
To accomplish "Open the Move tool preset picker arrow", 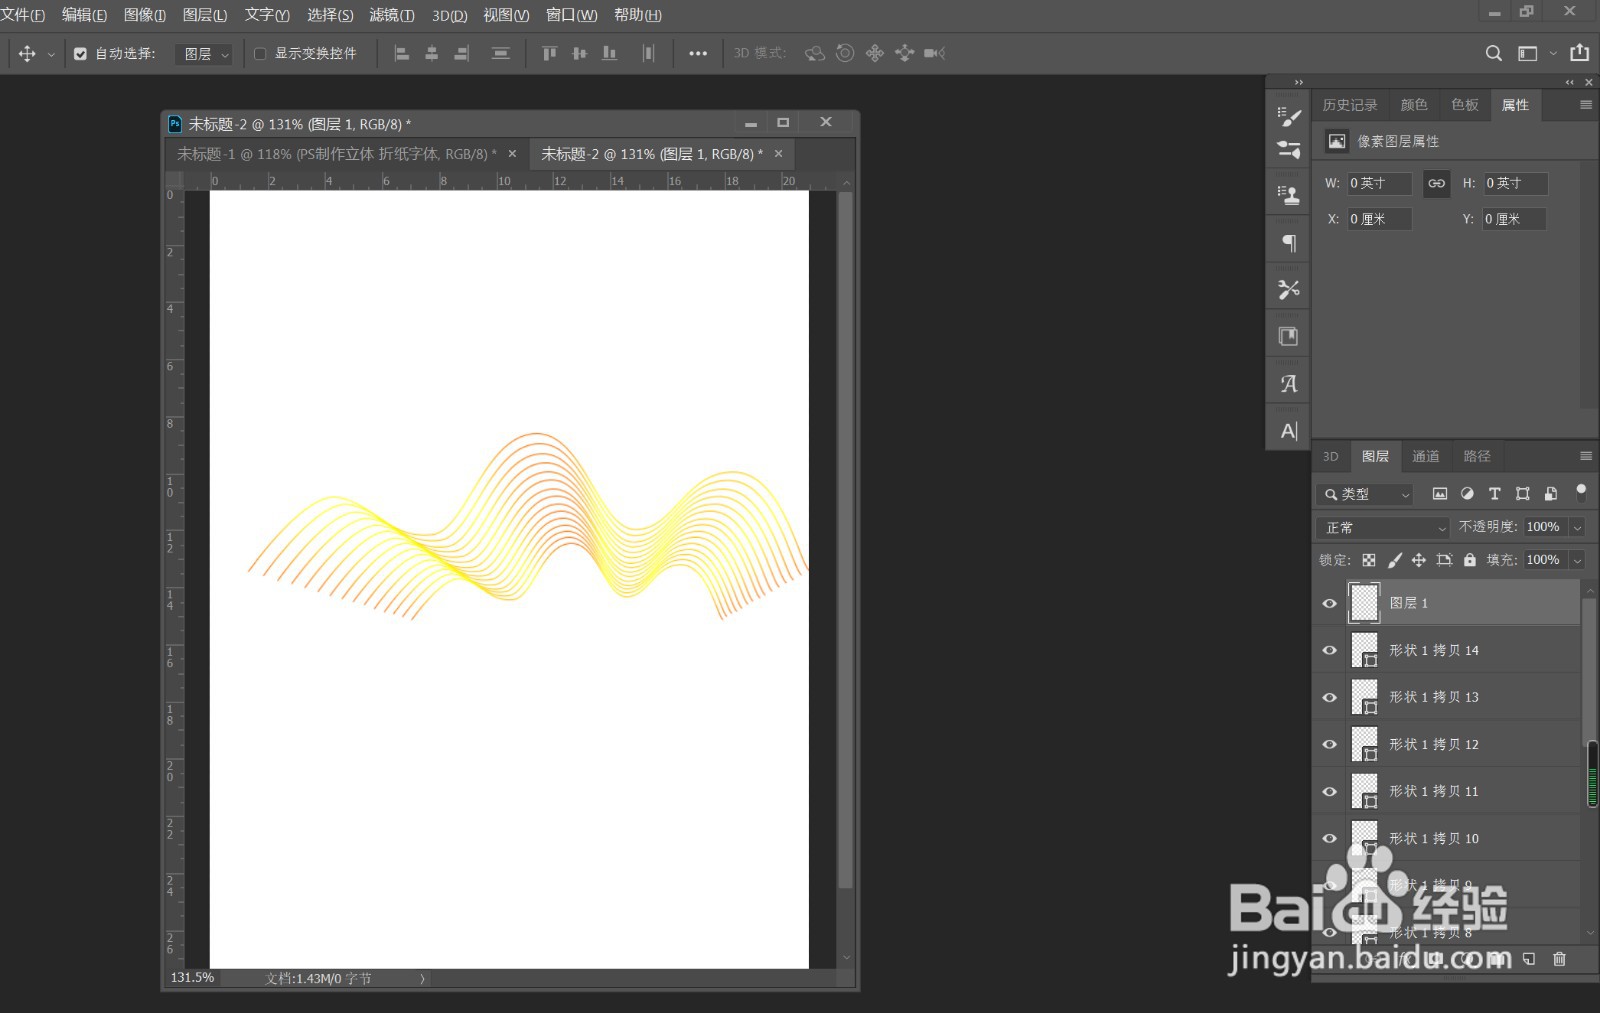I will click(51, 55).
